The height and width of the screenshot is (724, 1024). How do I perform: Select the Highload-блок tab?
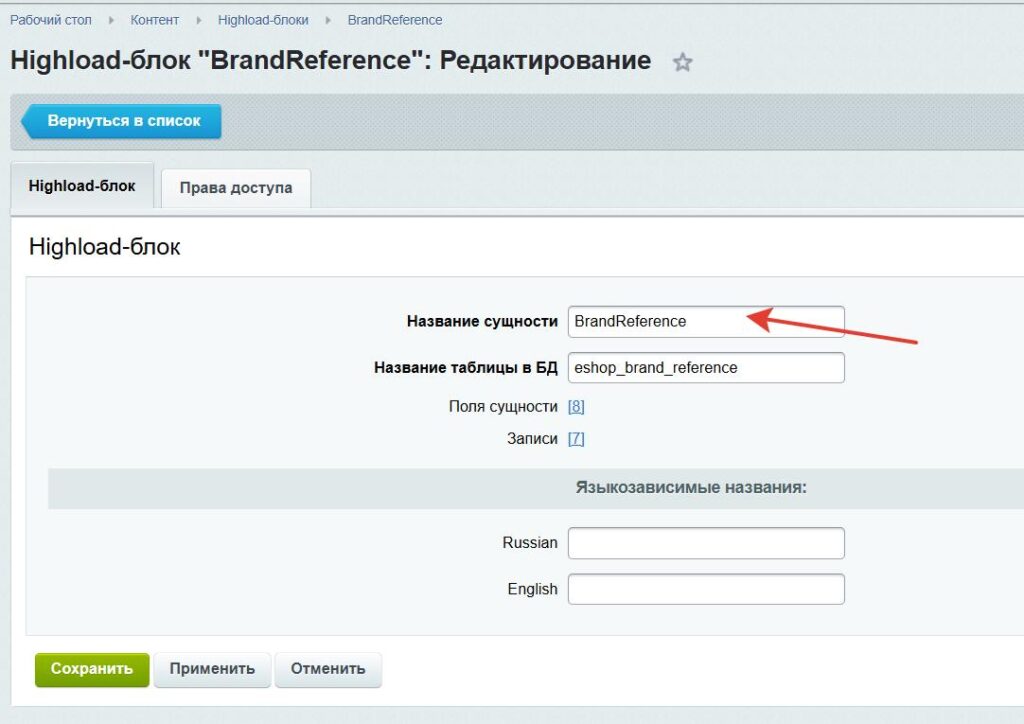(82, 186)
